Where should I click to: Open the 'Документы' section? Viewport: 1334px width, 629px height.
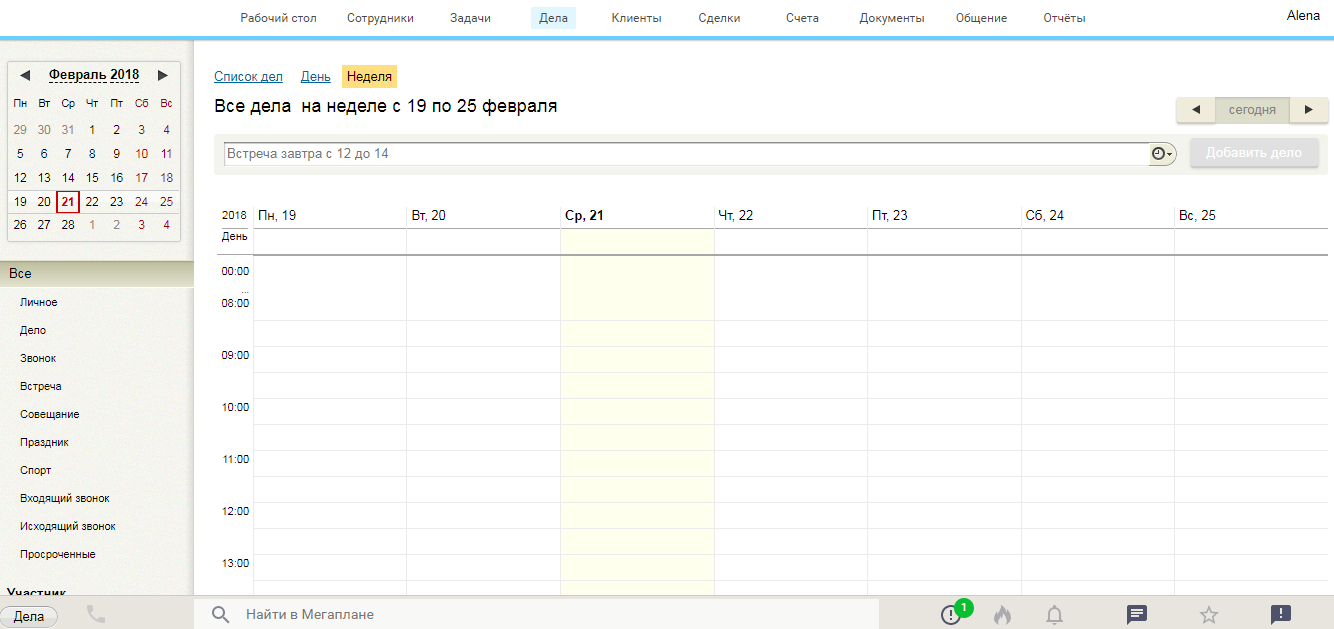892,18
